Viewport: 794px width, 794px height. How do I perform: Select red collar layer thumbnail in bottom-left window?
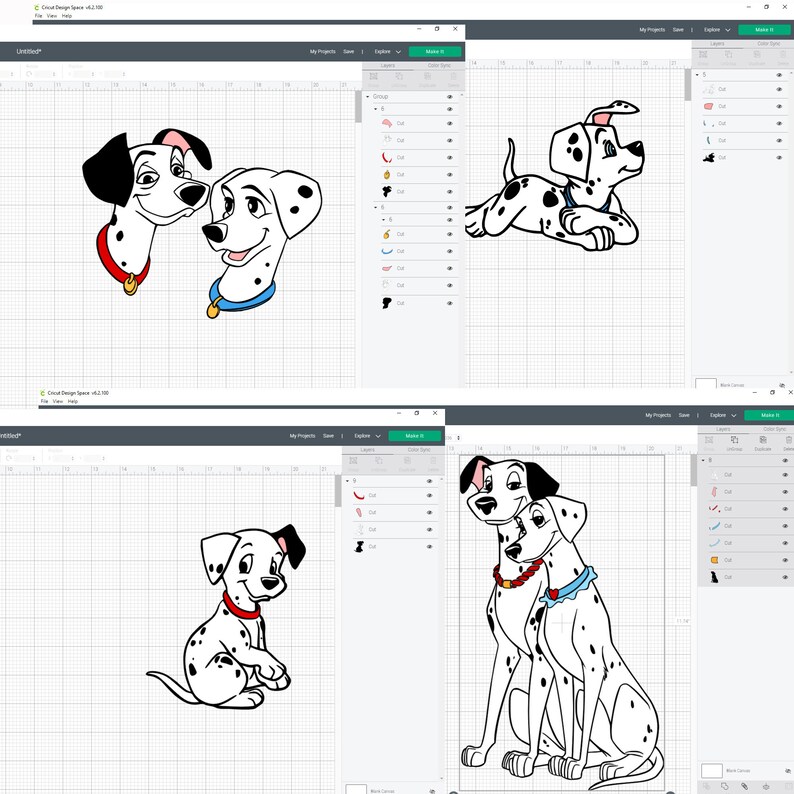[x=359, y=495]
